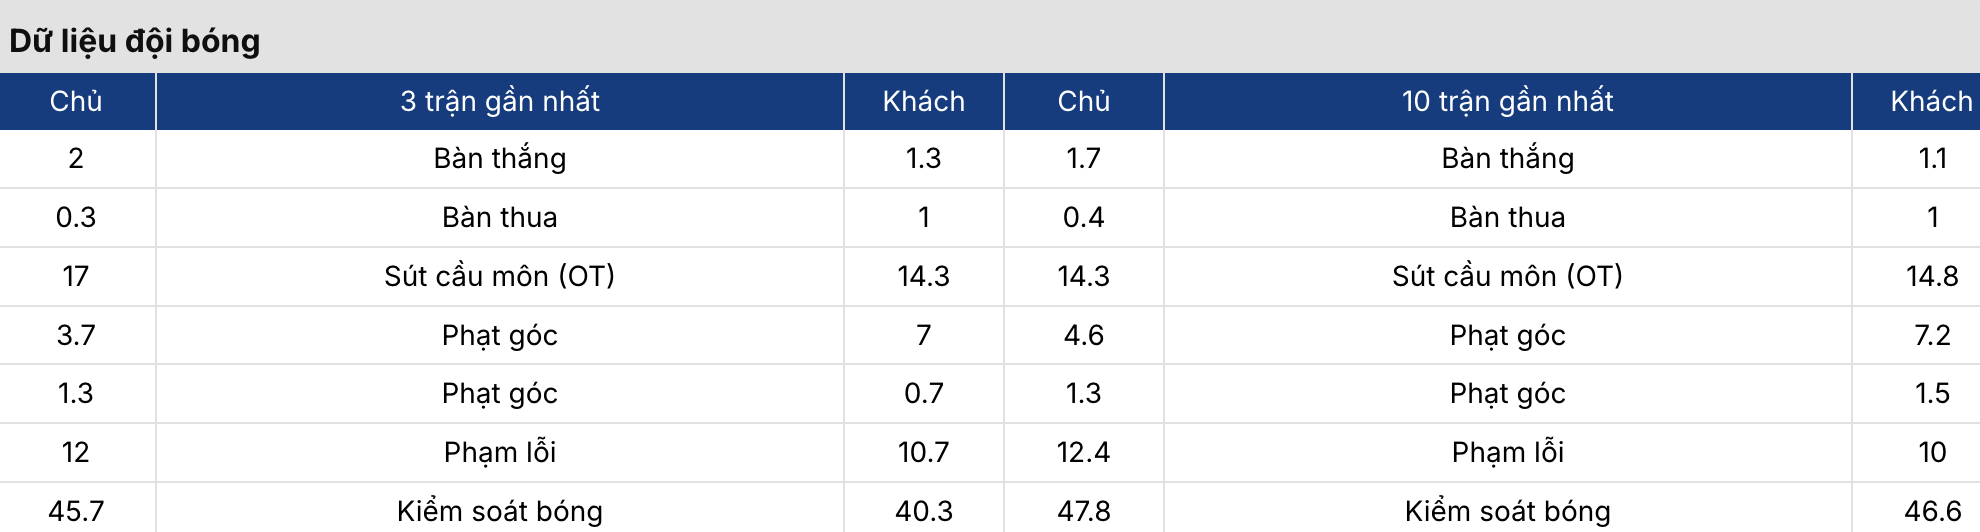The height and width of the screenshot is (532, 1980).
Task: Click the 3.7 Phạt góc value
Action: click(76, 335)
